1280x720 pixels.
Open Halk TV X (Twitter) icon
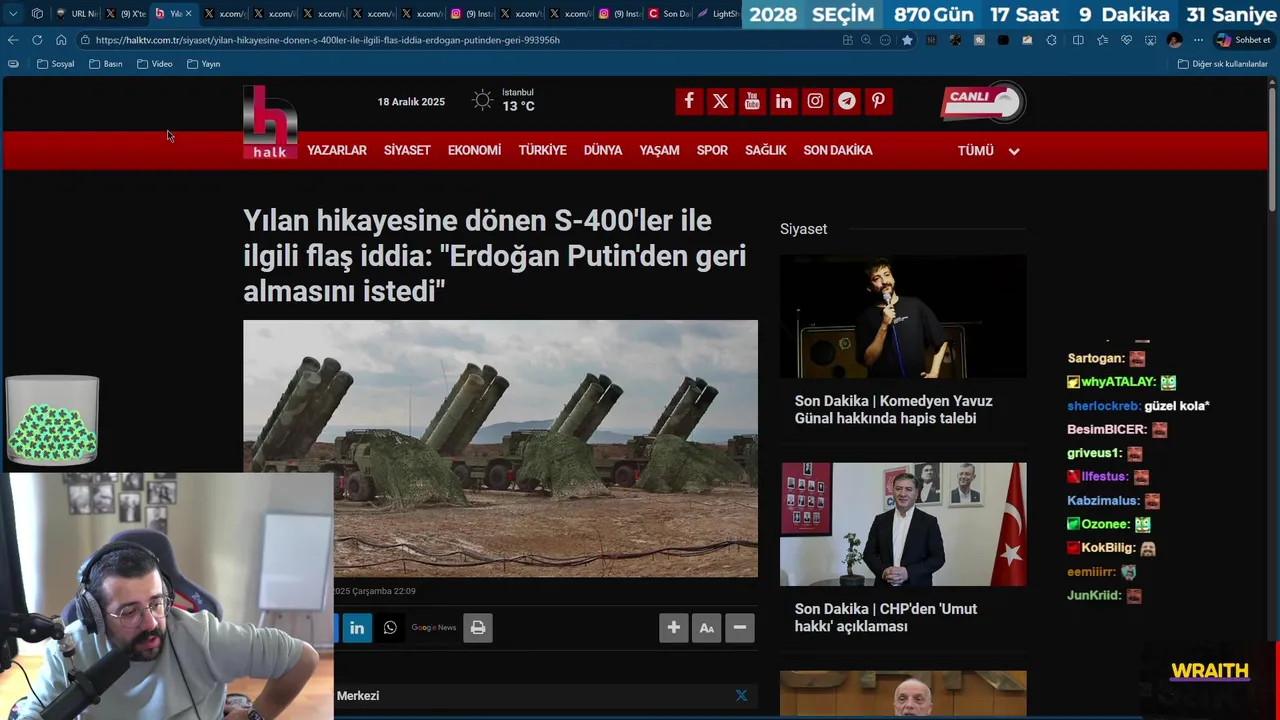(720, 101)
